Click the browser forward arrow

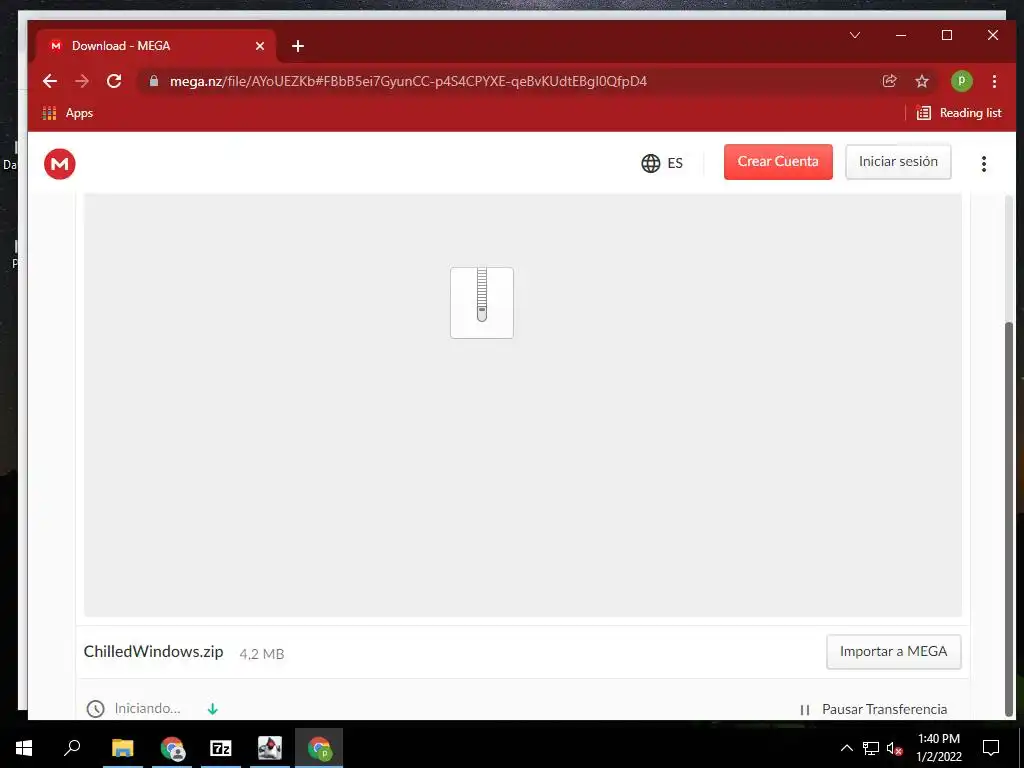[82, 81]
